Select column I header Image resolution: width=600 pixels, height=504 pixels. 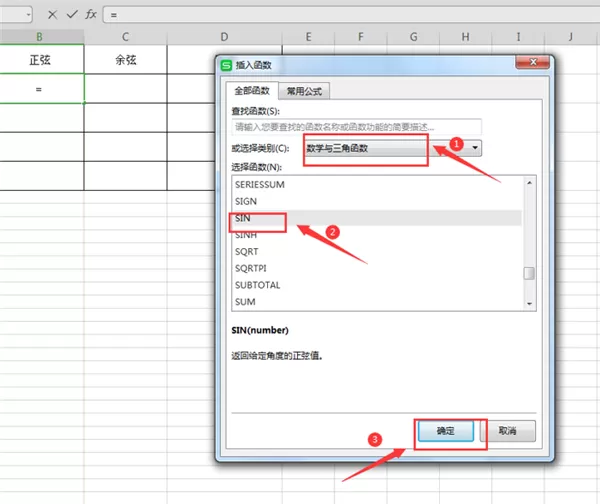click(518, 37)
